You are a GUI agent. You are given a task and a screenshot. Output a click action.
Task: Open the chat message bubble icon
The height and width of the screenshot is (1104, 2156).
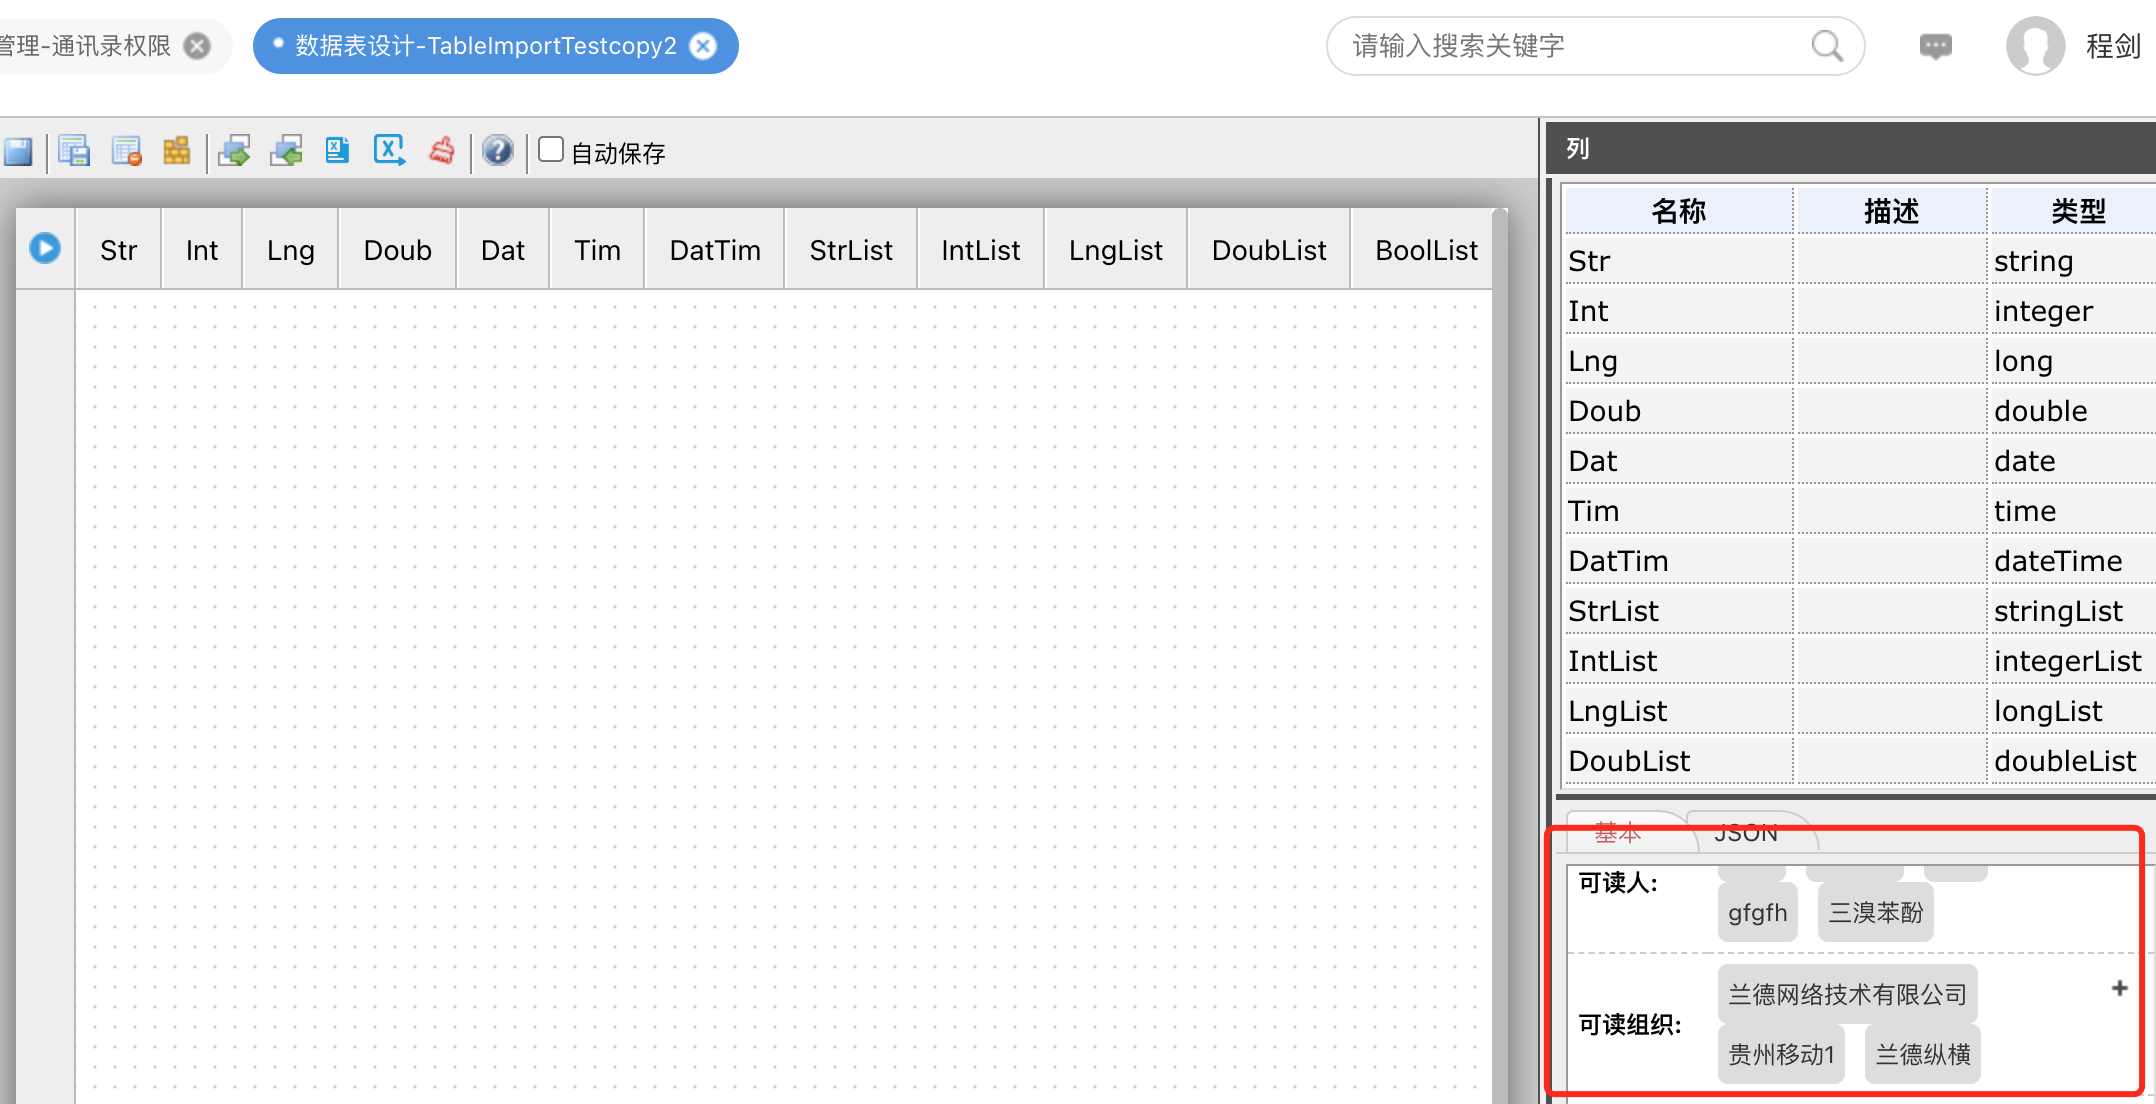1935,46
